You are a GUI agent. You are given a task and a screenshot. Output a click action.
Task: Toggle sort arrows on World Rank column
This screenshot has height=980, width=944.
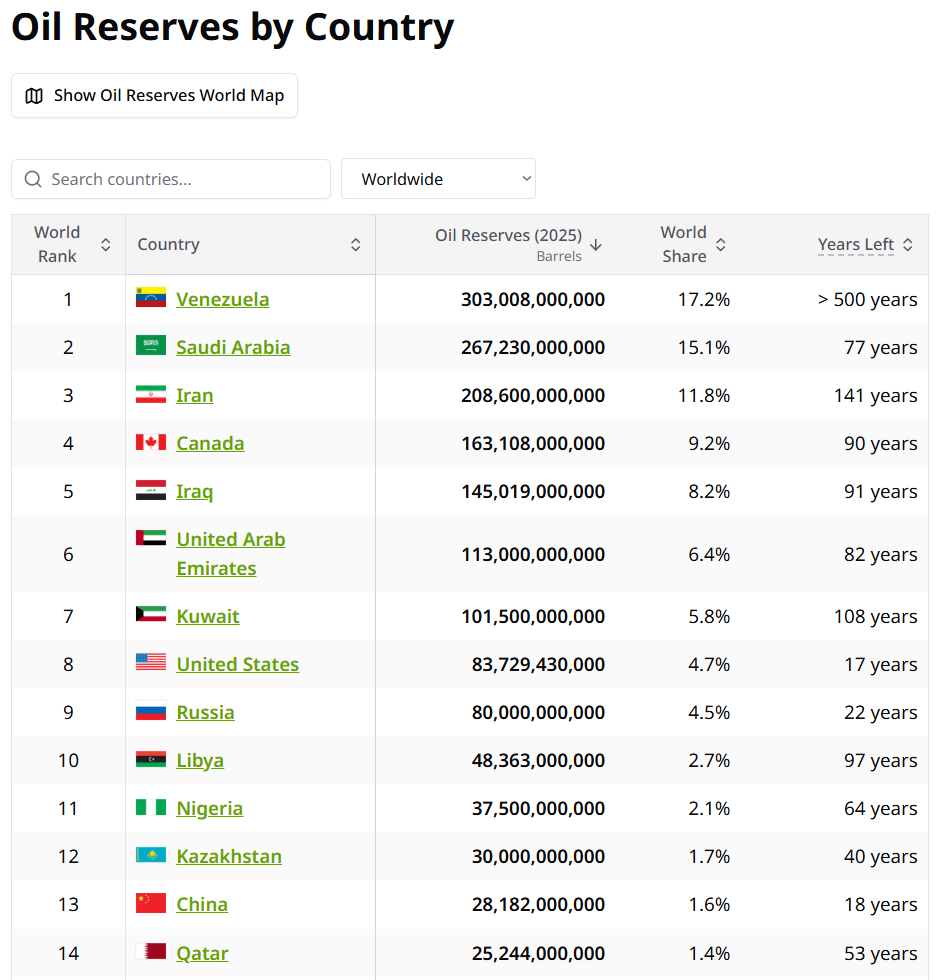[106, 244]
